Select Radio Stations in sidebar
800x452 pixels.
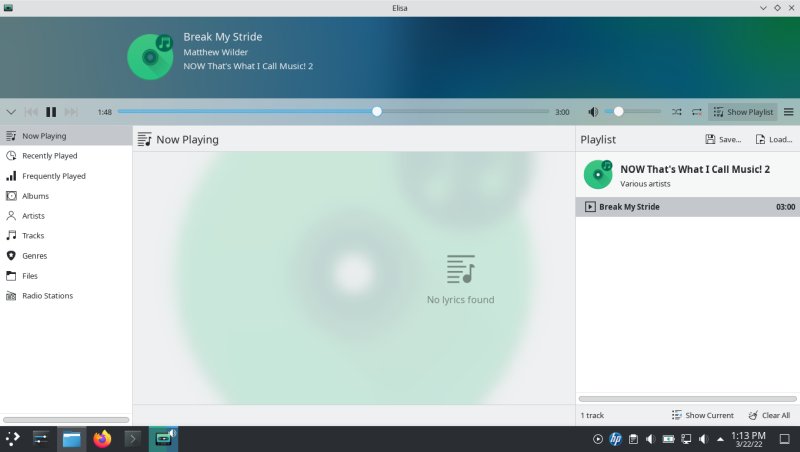pos(47,296)
